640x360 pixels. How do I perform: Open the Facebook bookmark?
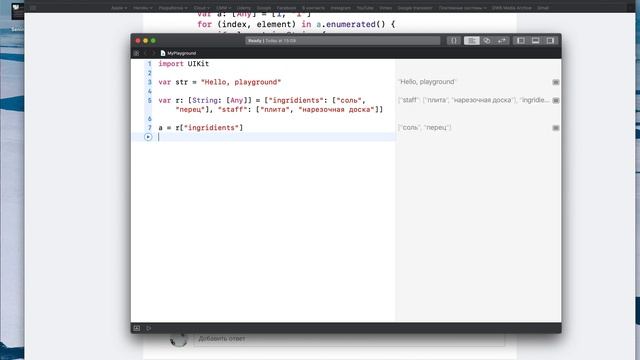point(286,8)
